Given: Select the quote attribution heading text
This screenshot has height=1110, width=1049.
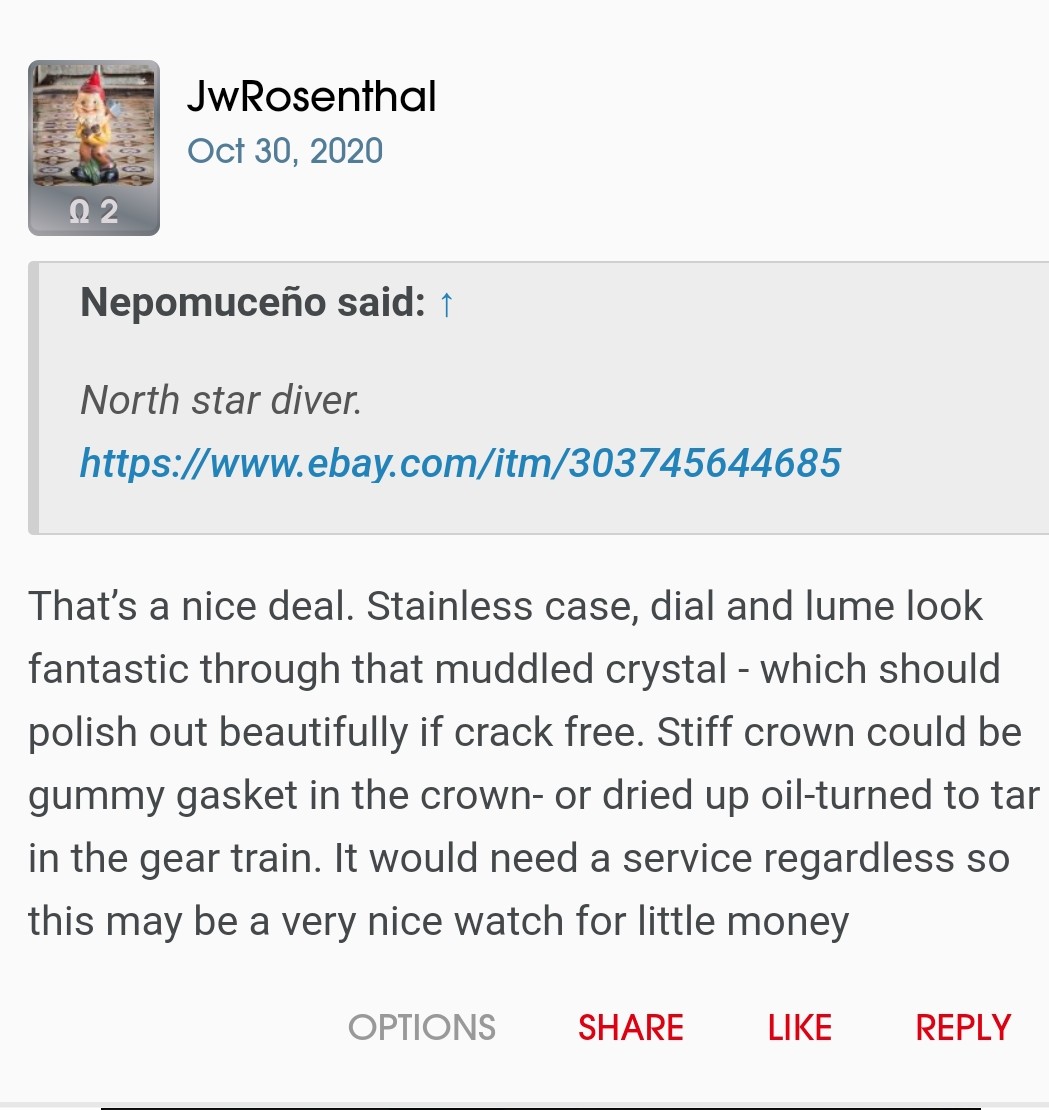Looking at the screenshot, I should point(246,301).
